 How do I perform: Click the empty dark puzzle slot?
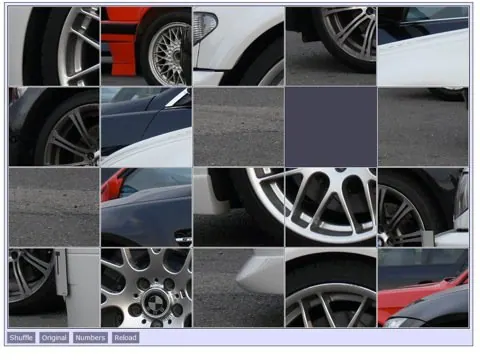pyautogui.click(x=331, y=127)
